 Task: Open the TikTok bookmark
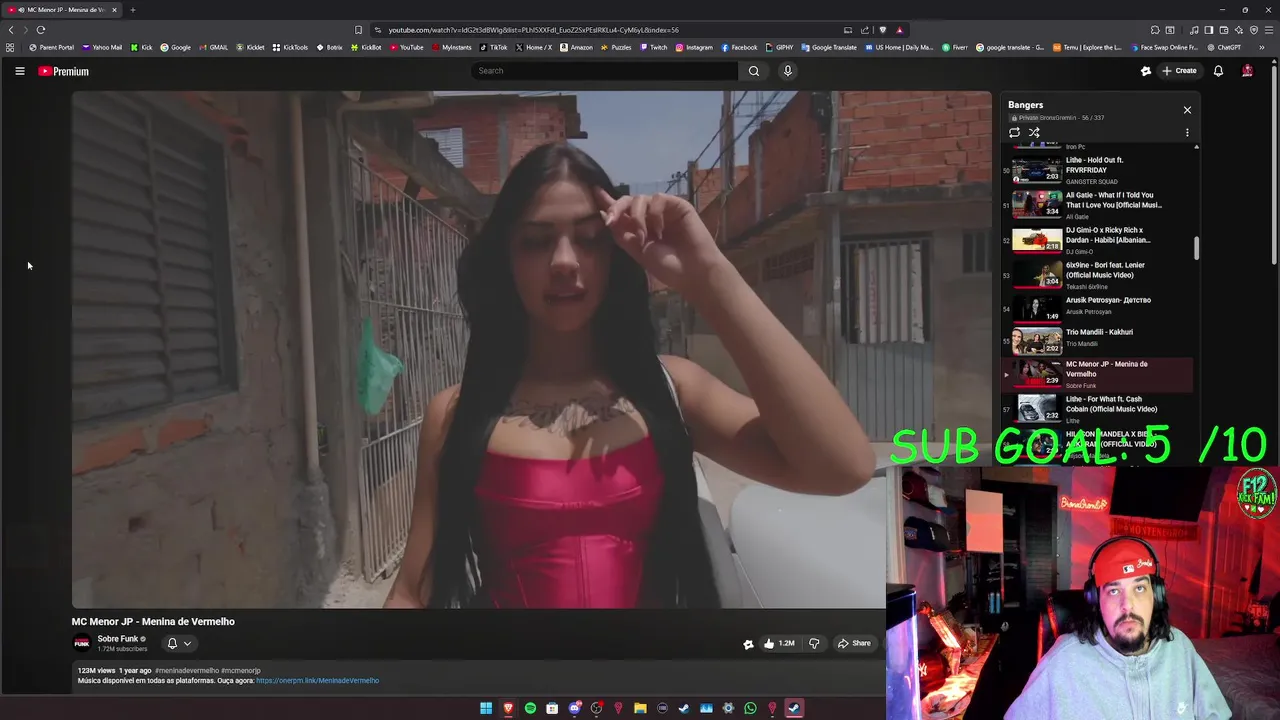click(493, 47)
